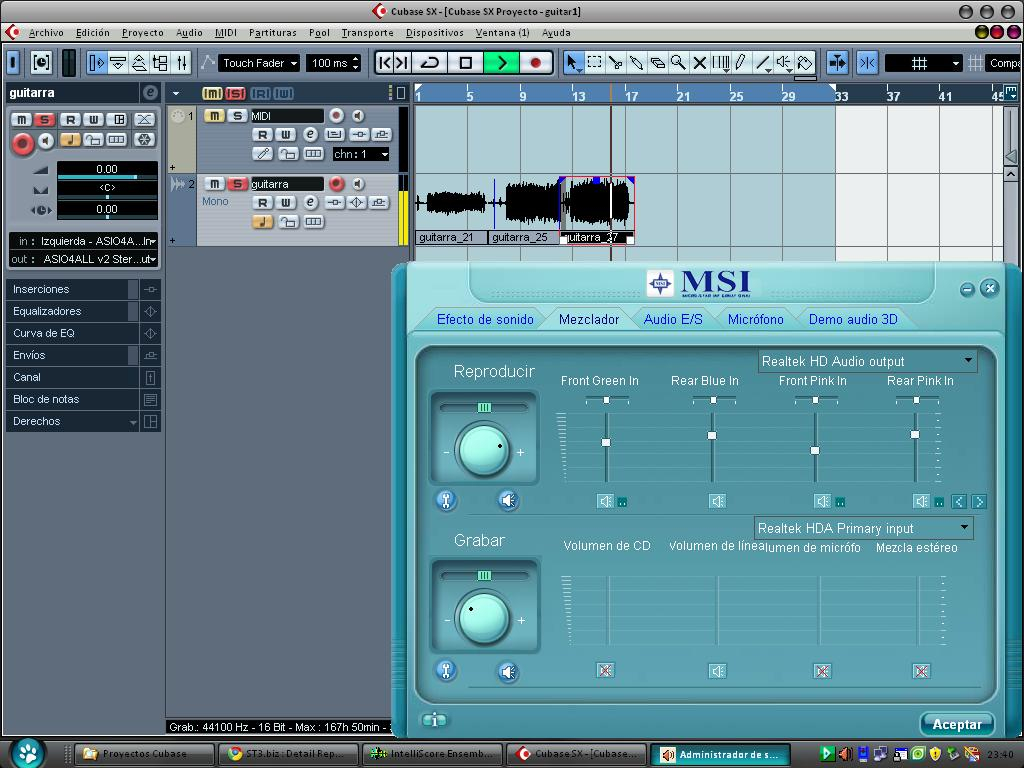This screenshot has width=1024, height=768.
Task: Mute Rear Blue In channel
Action: (717, 501)
